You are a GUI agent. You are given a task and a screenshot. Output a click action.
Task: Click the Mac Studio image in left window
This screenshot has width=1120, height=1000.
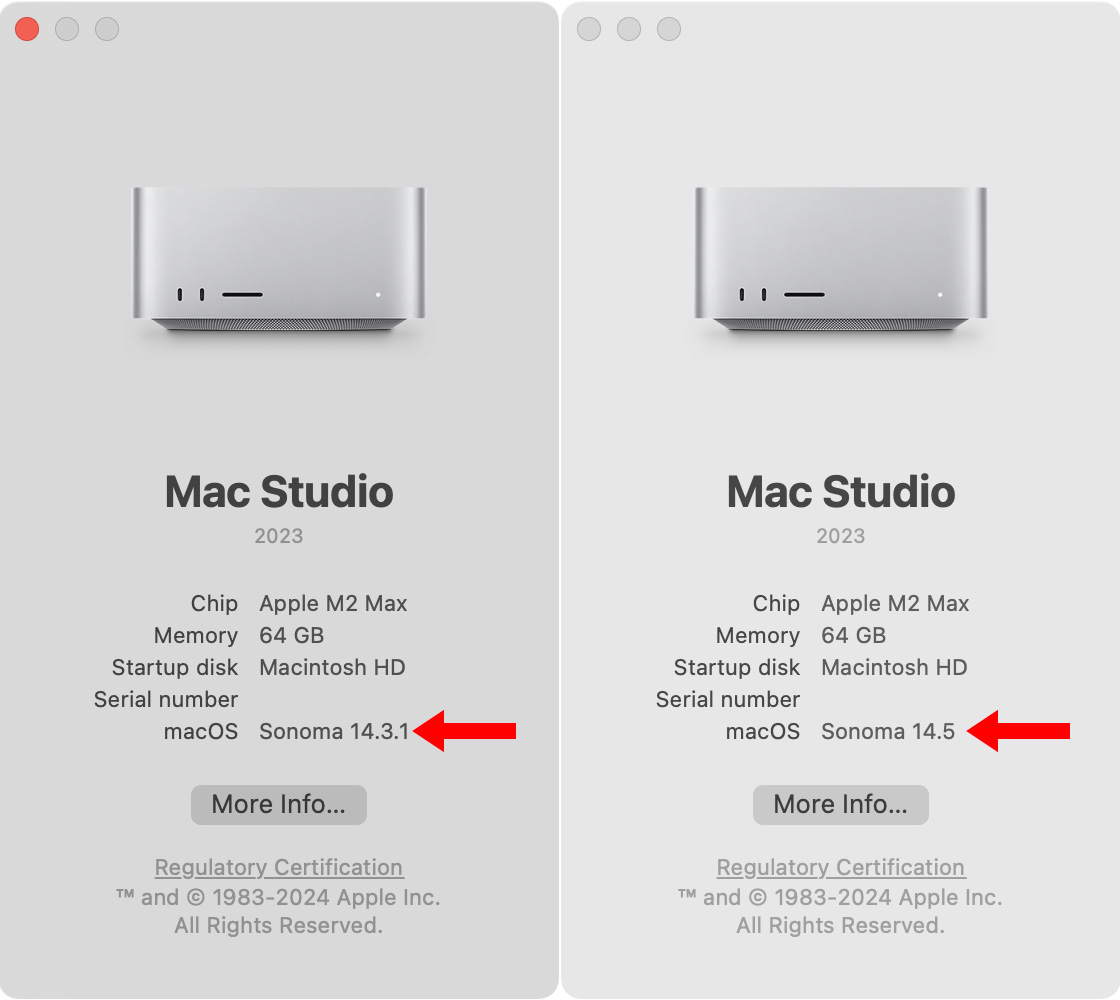coord(279,260)
